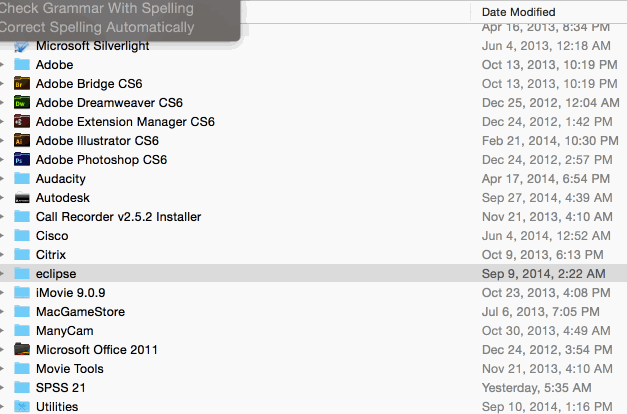Screen dimensions: 627x414
Task: Select the Adobe Photoshop CS6 icon
Action: (22, 160)
